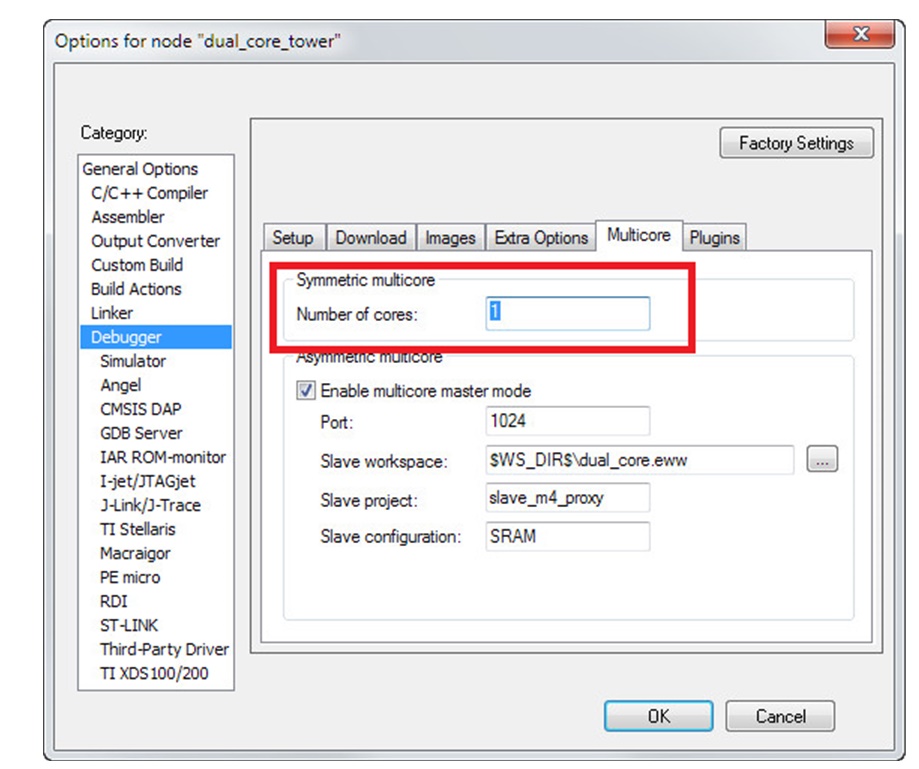
Task: Click the Number of cores field
Action: point(568,313)
